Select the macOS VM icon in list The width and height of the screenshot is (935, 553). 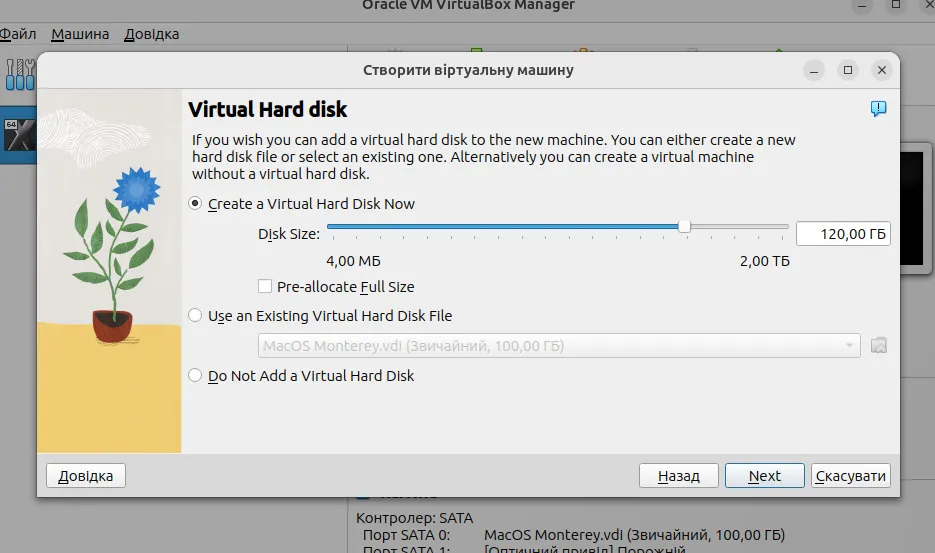pos(19,134)
